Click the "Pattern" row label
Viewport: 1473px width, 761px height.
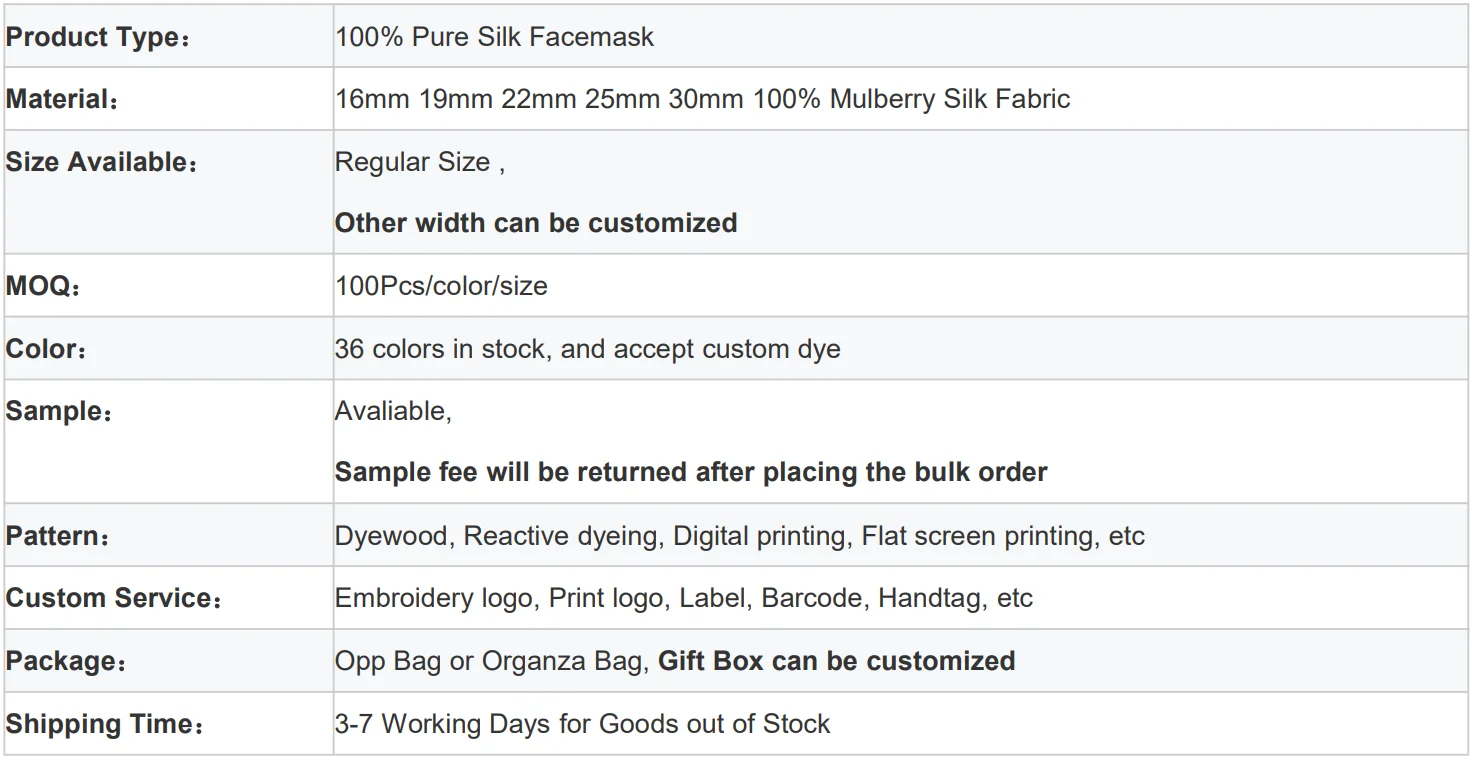57,536
